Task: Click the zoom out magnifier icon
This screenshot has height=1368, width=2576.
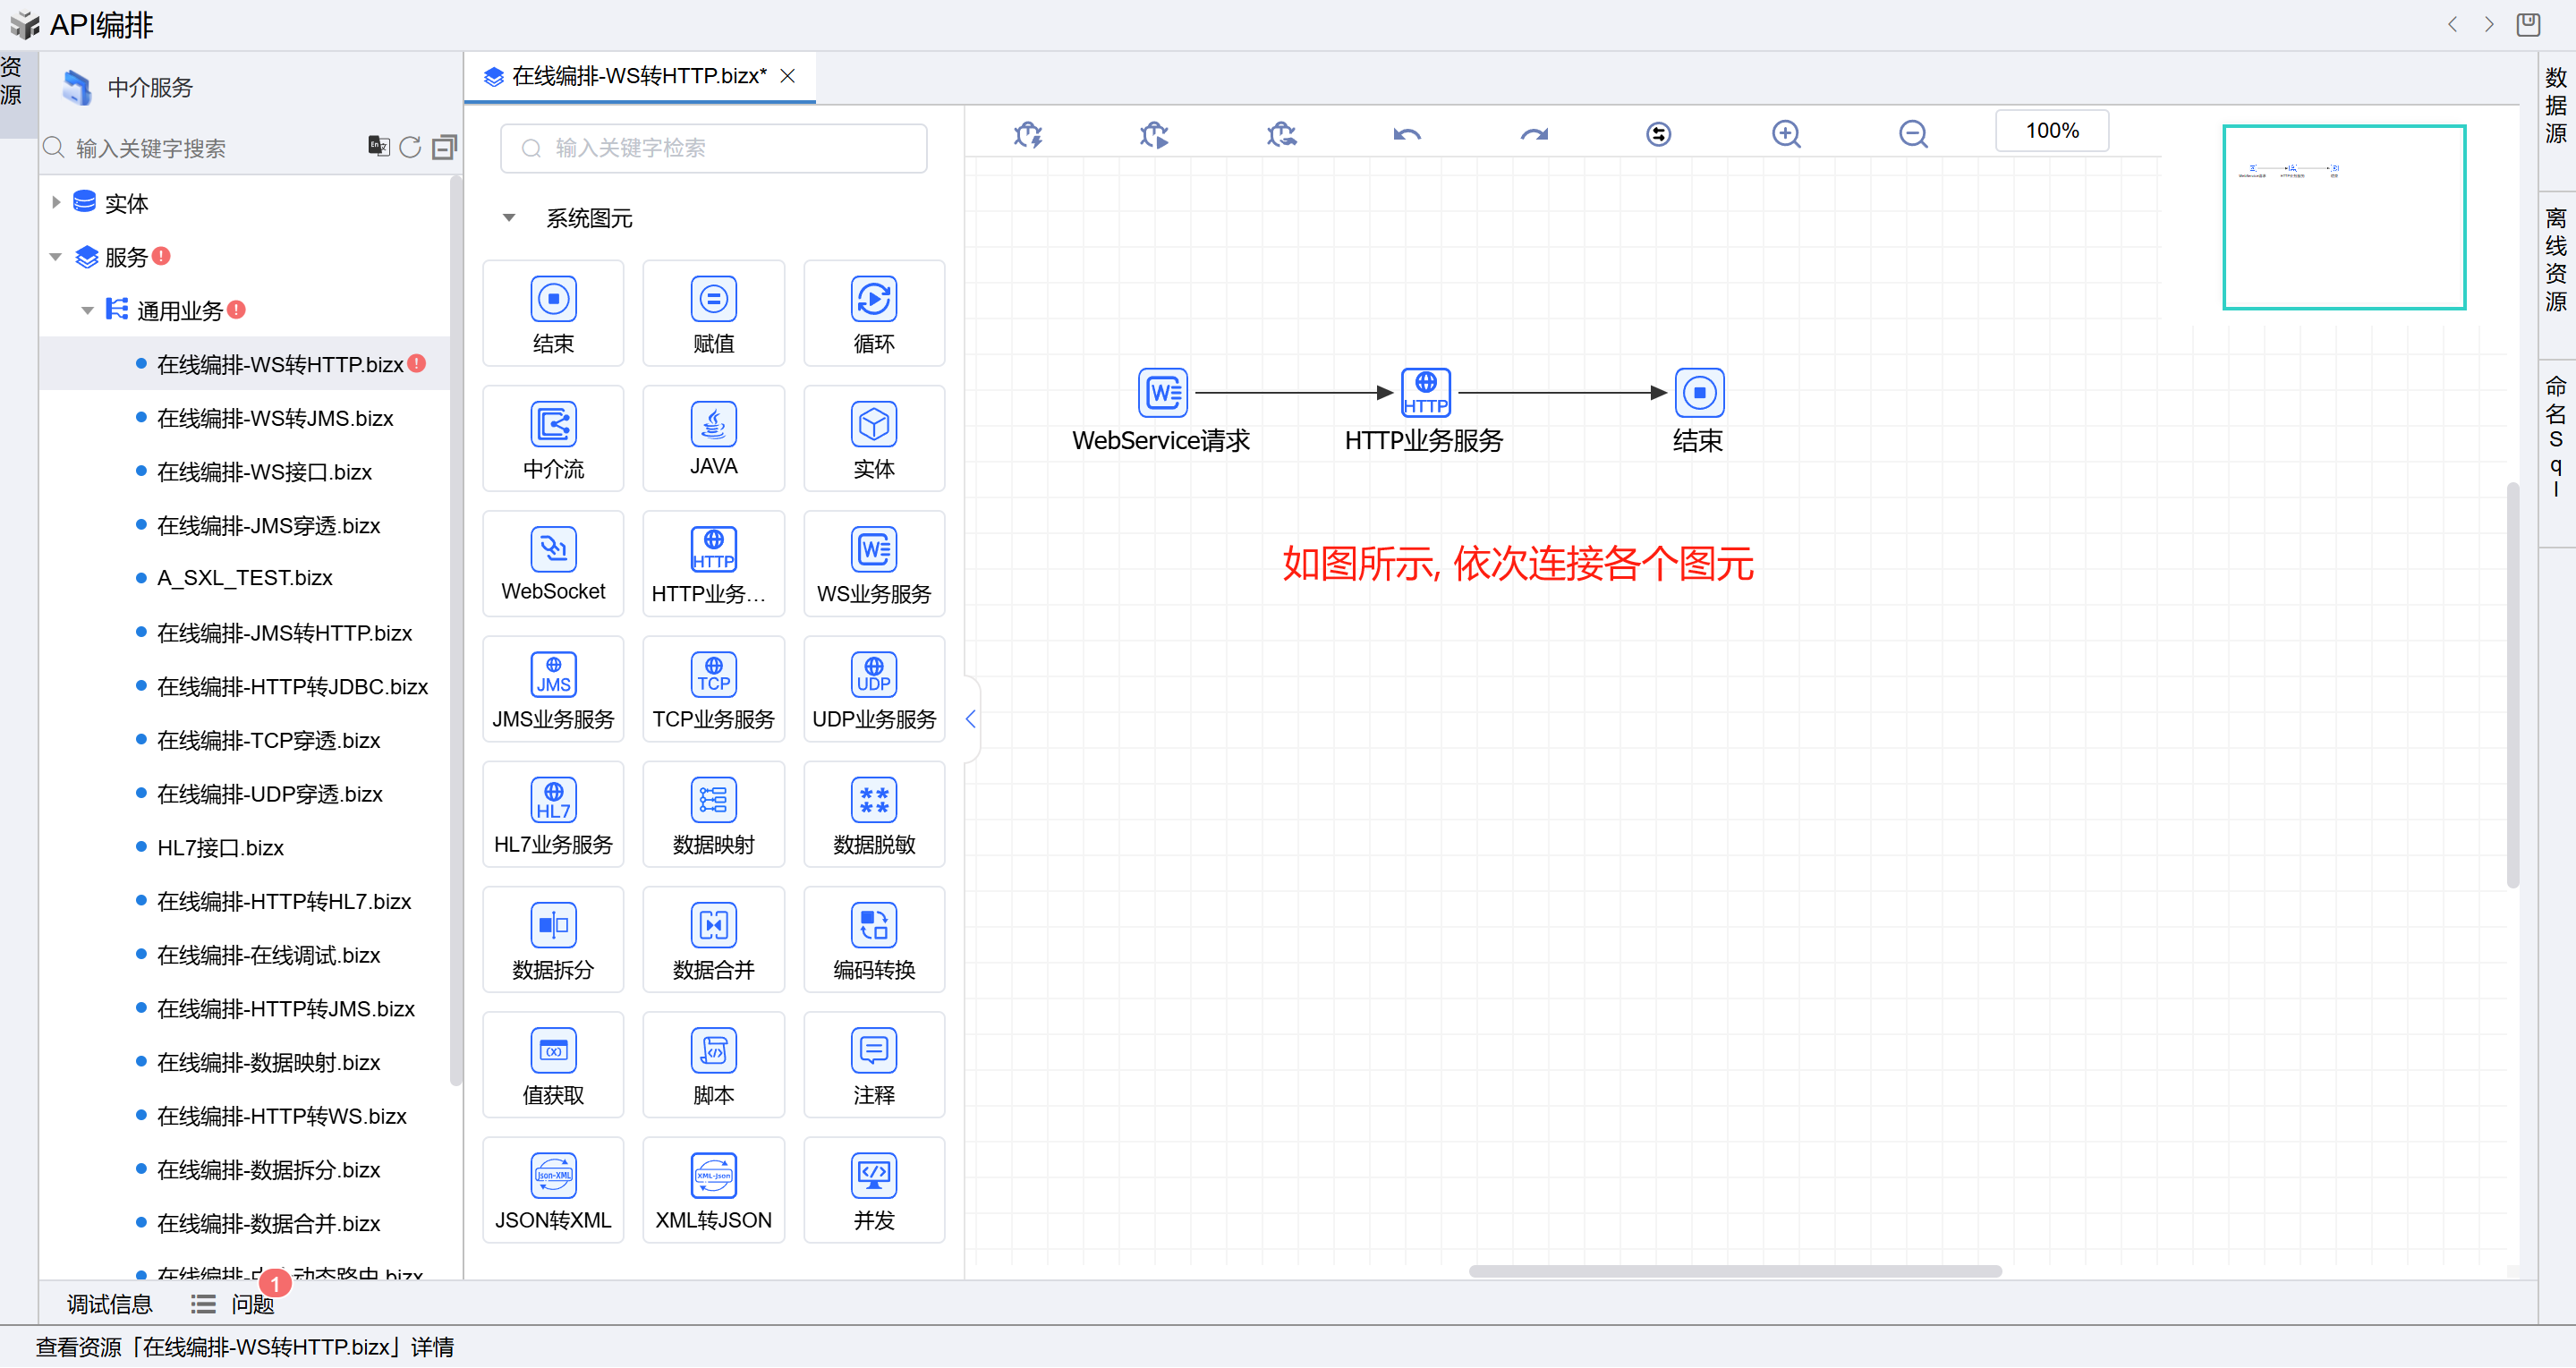Action: [x=1912, y=134]
